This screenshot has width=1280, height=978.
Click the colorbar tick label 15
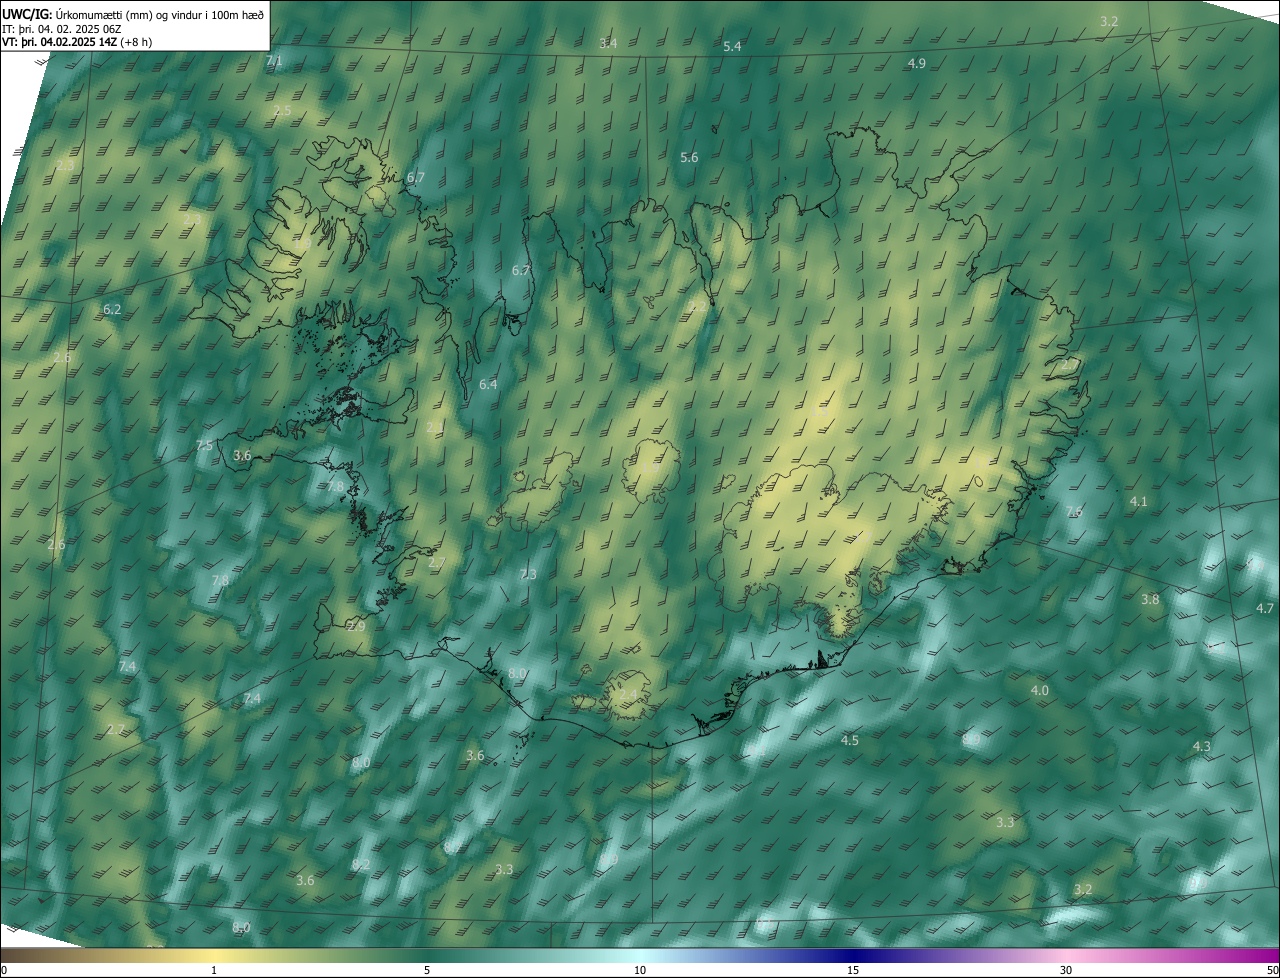[x=853, y=970]
